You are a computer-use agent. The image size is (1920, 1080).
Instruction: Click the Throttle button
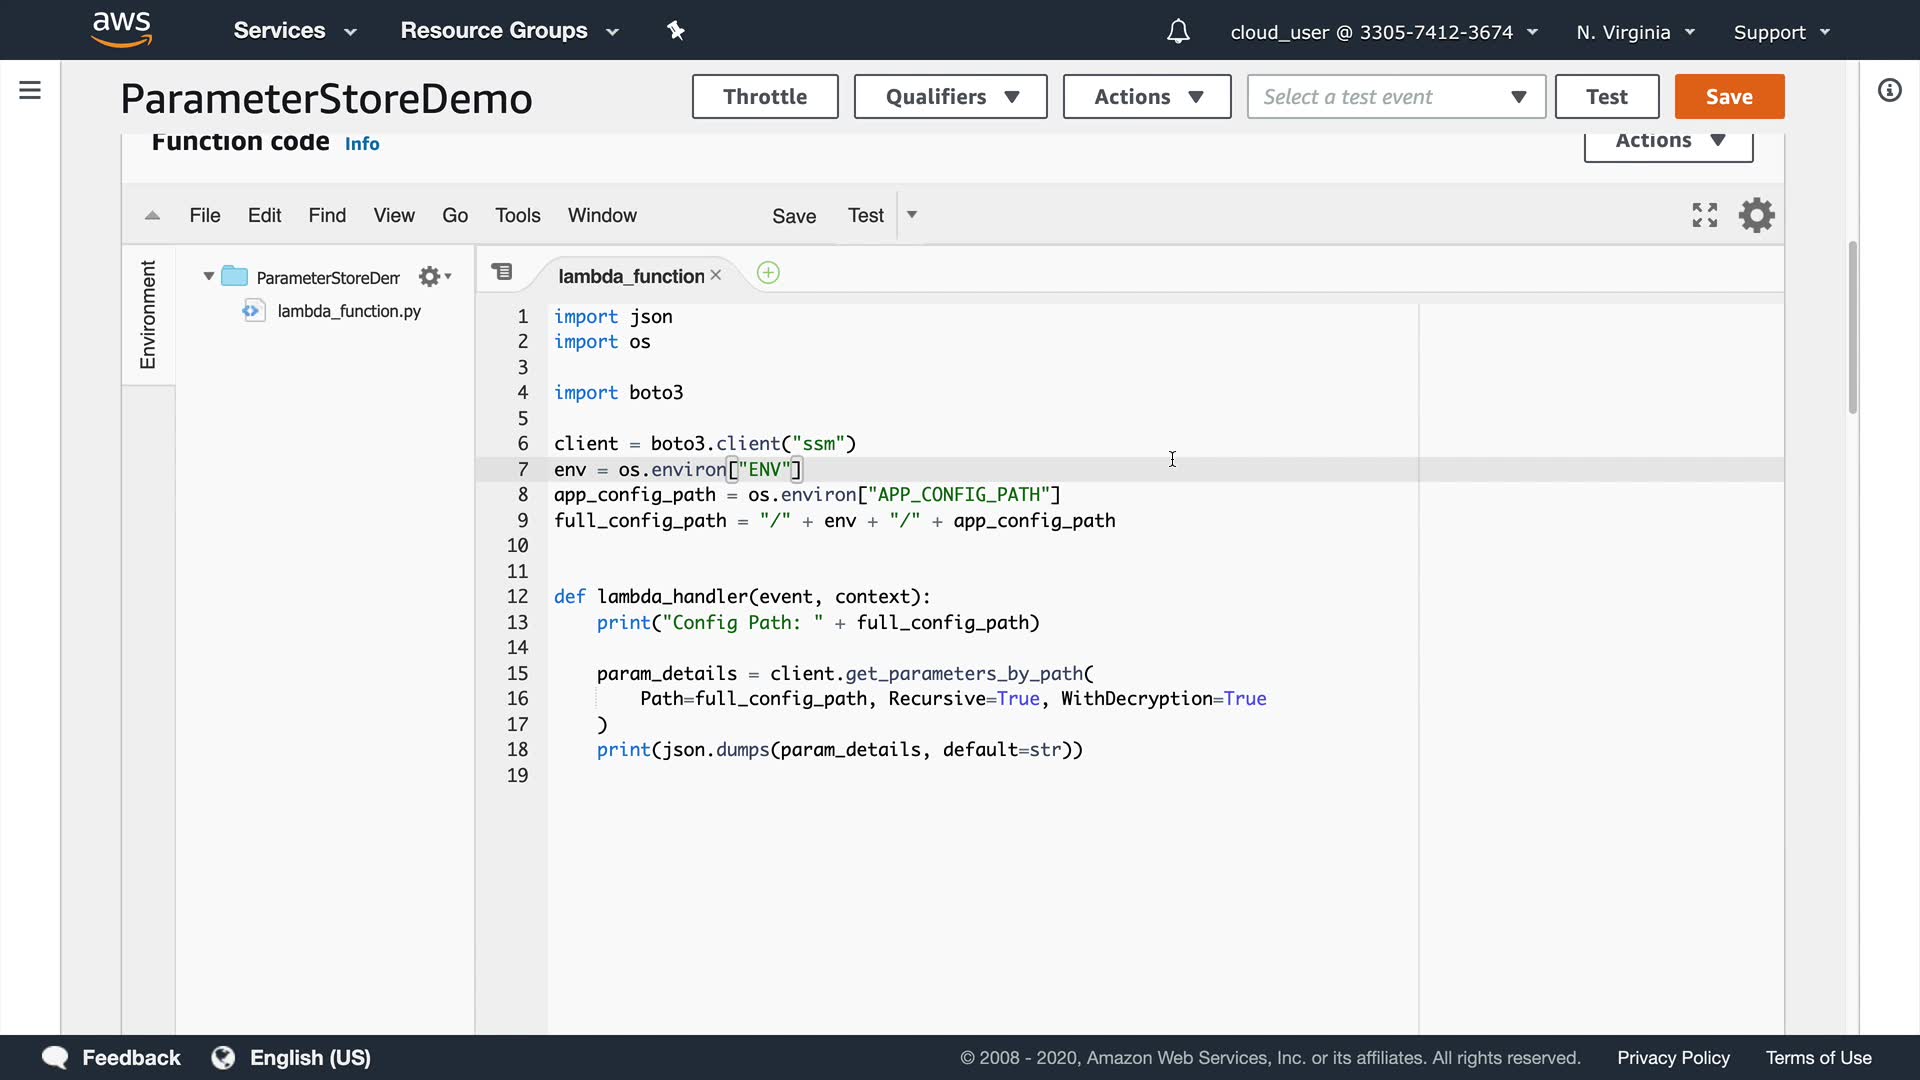point(765,97)
